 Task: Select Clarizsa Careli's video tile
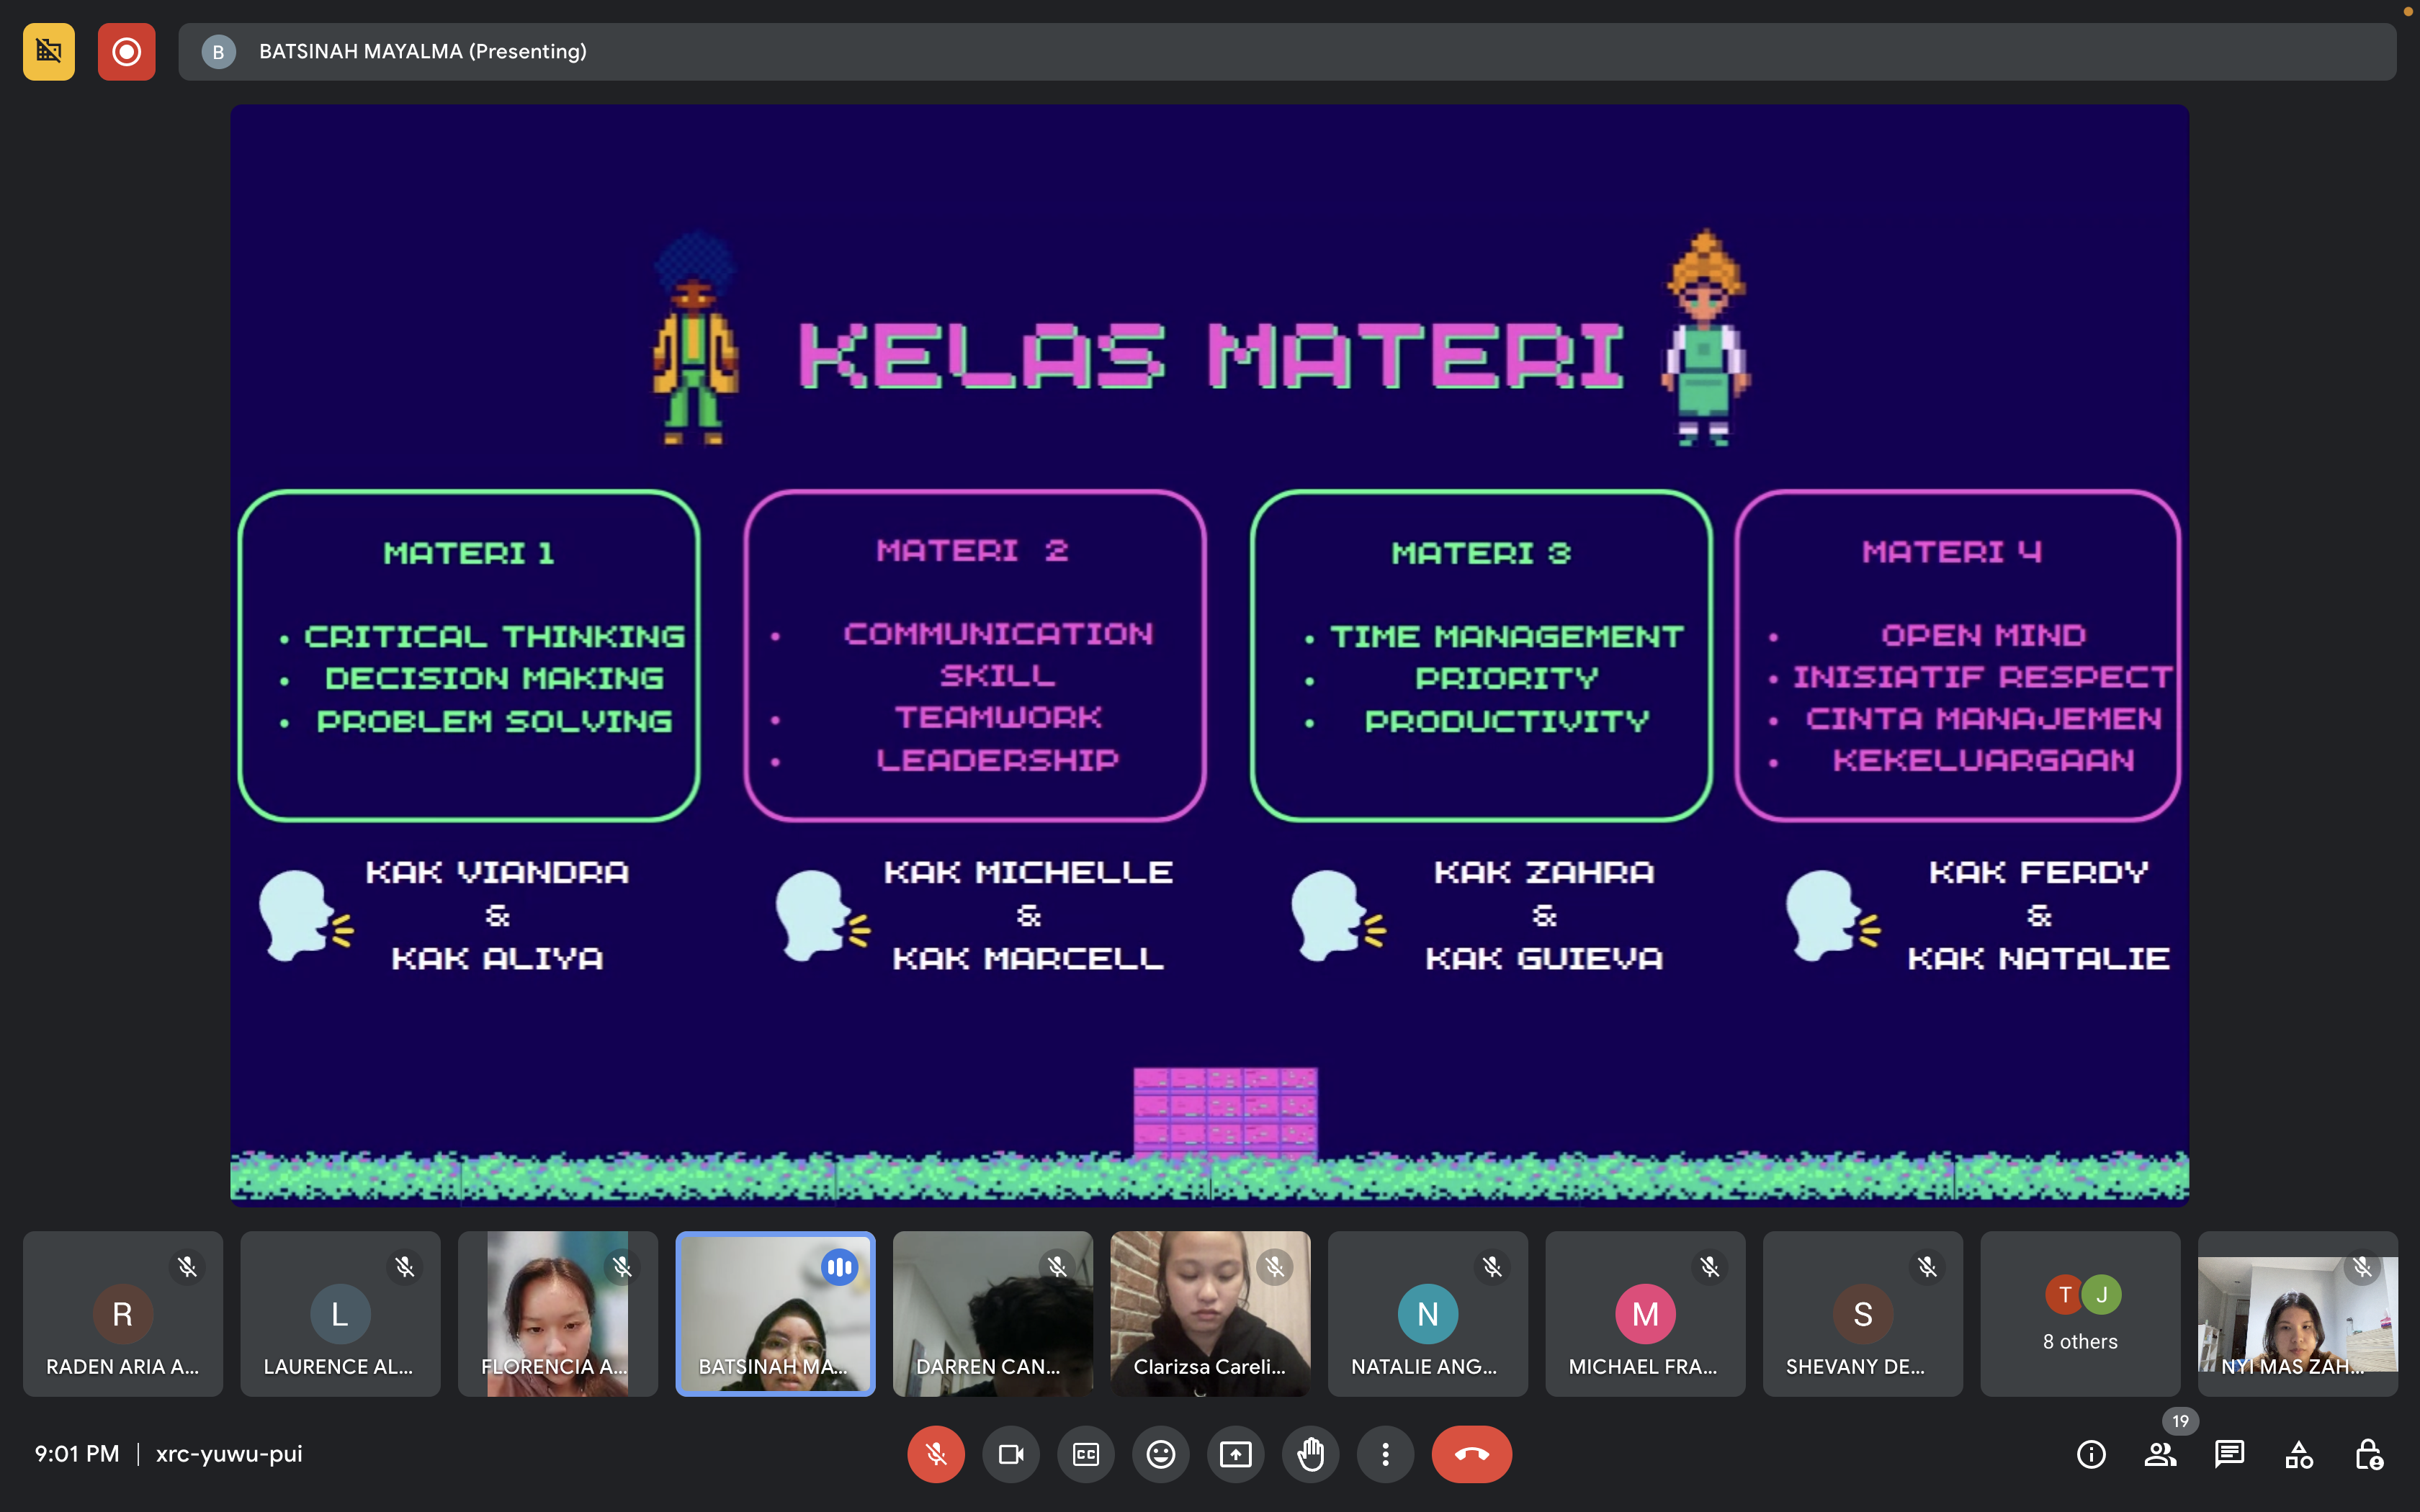[1210, 1313]
